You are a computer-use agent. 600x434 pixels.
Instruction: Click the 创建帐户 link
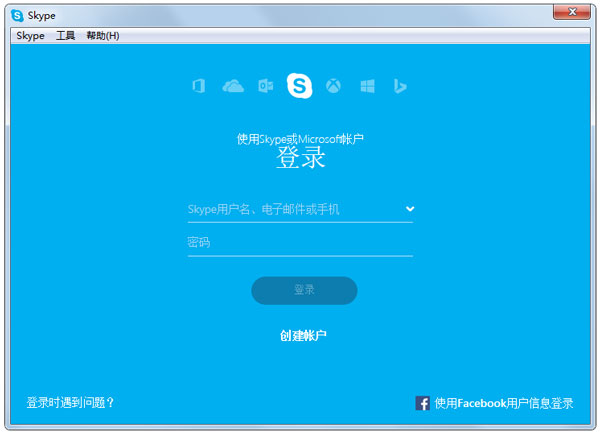(x=303, y=336)
